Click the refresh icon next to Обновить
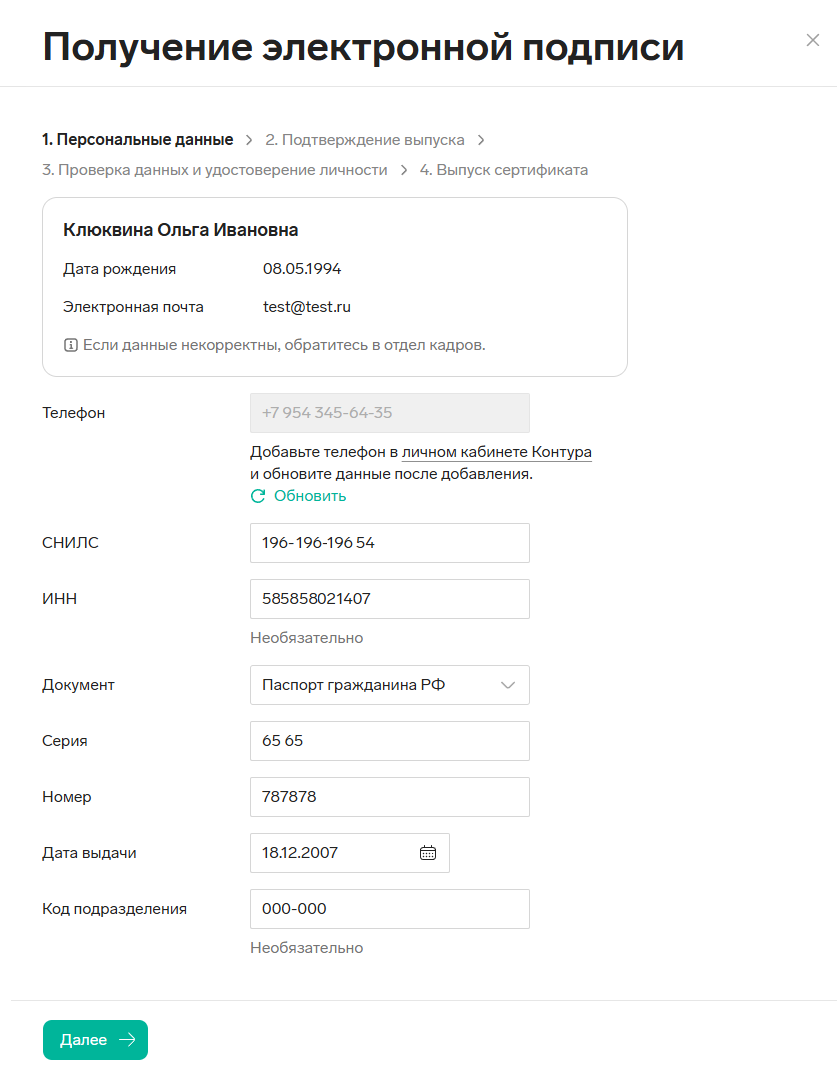This screenshot has height=1078, width=837. (x=258, y=496)
